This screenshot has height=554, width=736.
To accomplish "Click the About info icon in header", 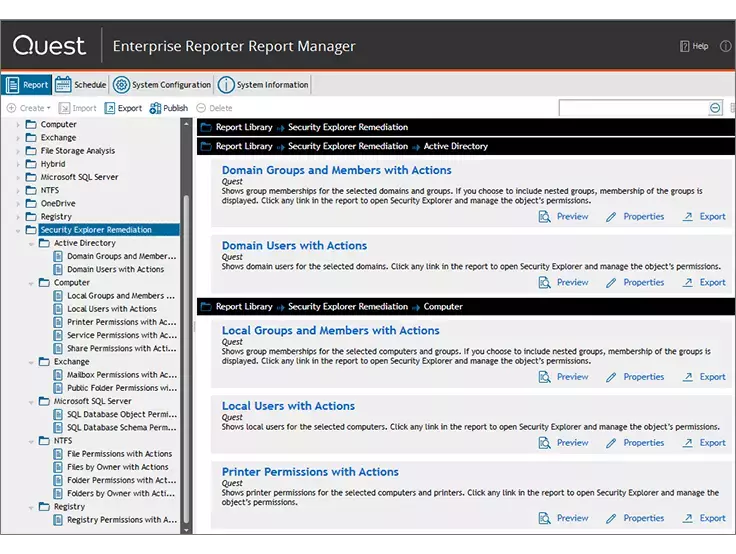I will (x=726, y=46).
